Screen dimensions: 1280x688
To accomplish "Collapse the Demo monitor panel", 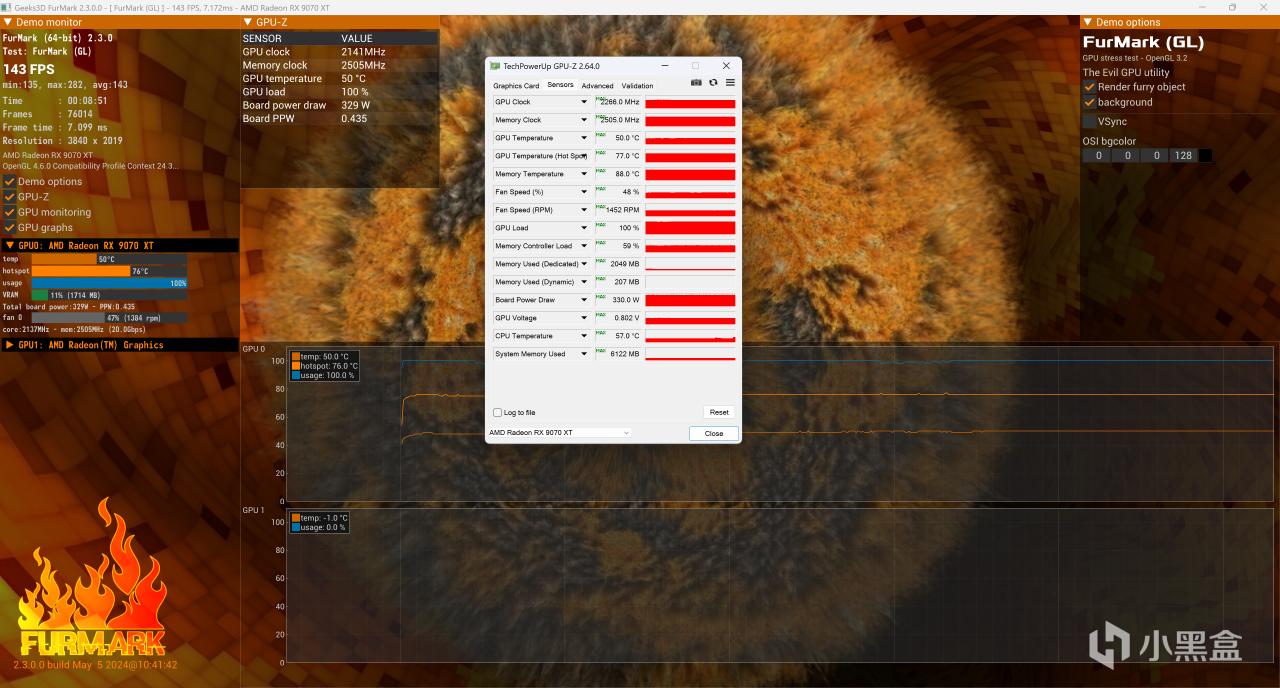I will click(x=9, y=22).
